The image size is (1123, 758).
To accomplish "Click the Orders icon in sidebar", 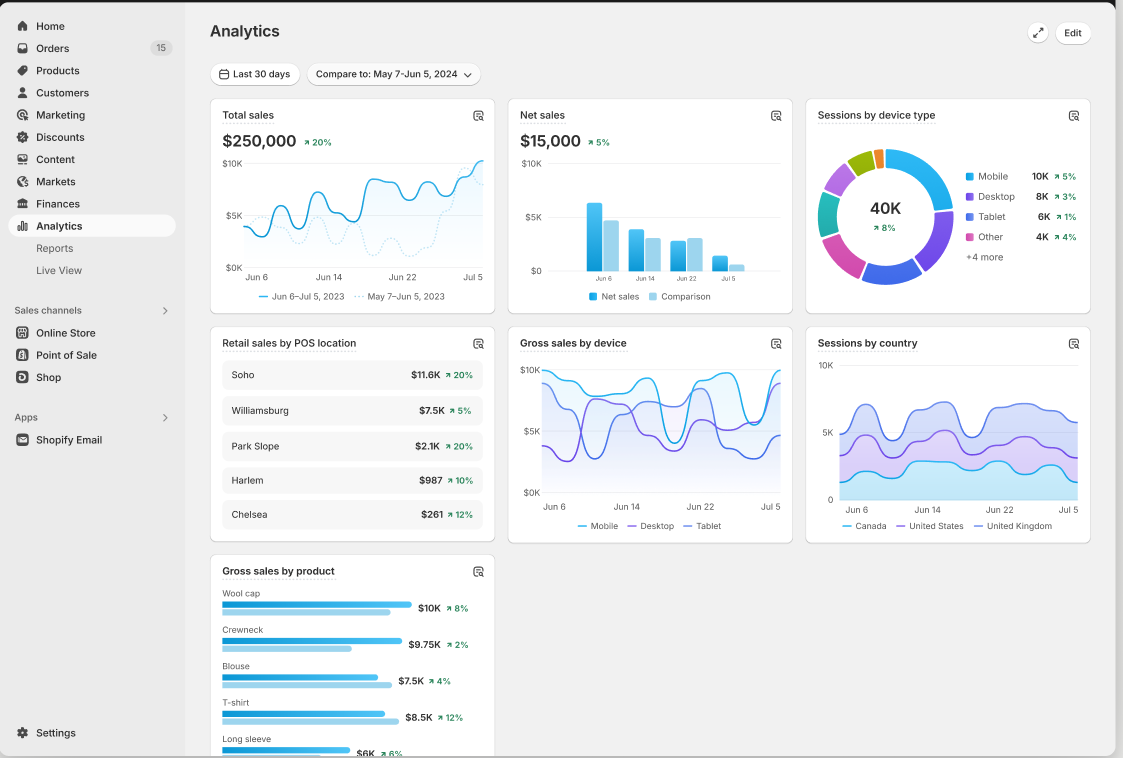I will (22, 48).
